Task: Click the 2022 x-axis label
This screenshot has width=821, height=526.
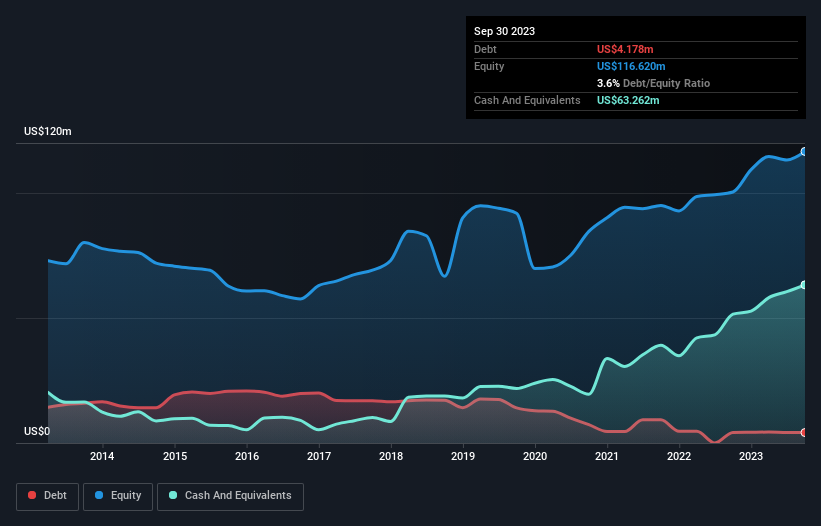Action: point(679,456)
